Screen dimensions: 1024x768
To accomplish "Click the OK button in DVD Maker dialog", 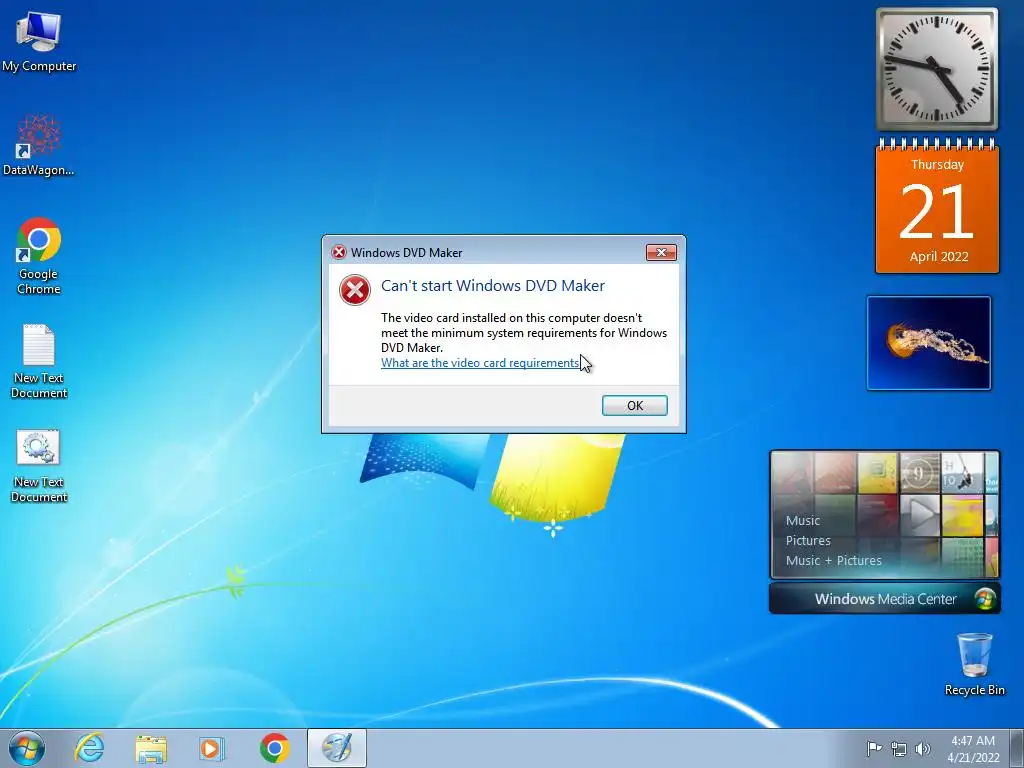I will [634, 406].
